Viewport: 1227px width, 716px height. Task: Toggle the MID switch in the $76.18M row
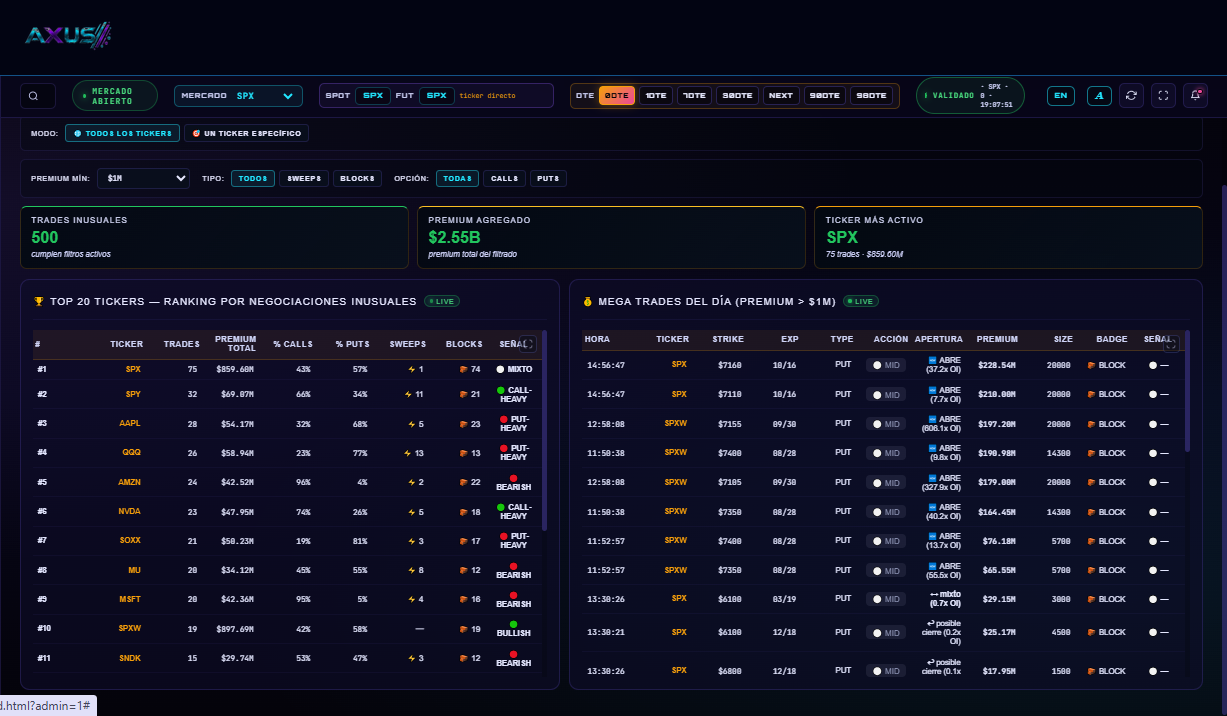[886, 541]
